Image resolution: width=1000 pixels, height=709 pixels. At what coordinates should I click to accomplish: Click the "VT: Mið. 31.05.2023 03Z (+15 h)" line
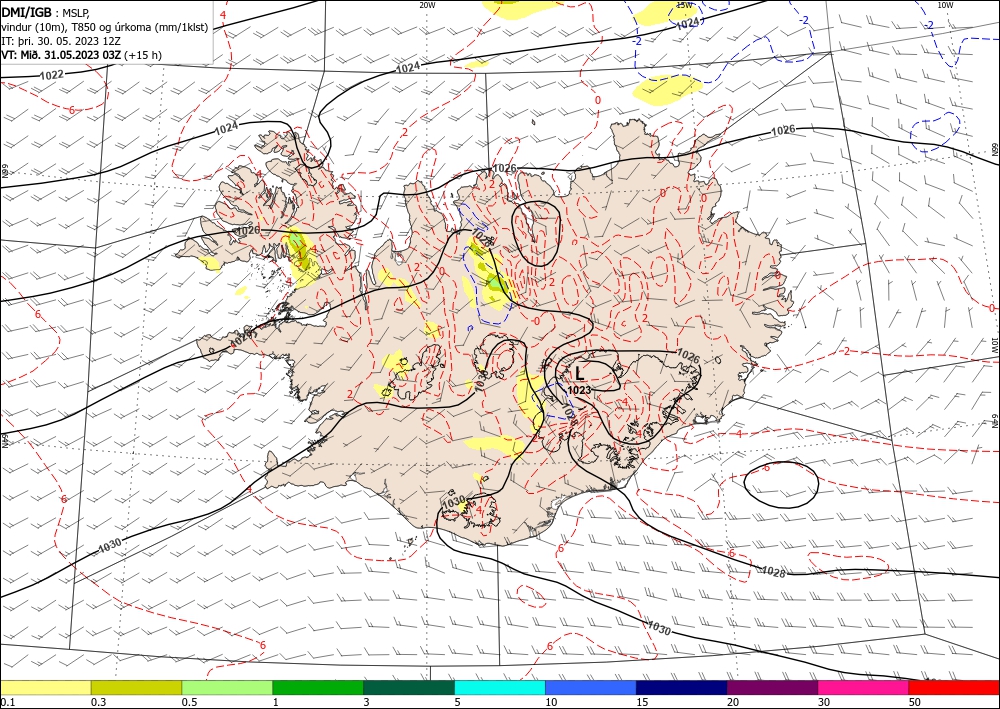point(81,55)
